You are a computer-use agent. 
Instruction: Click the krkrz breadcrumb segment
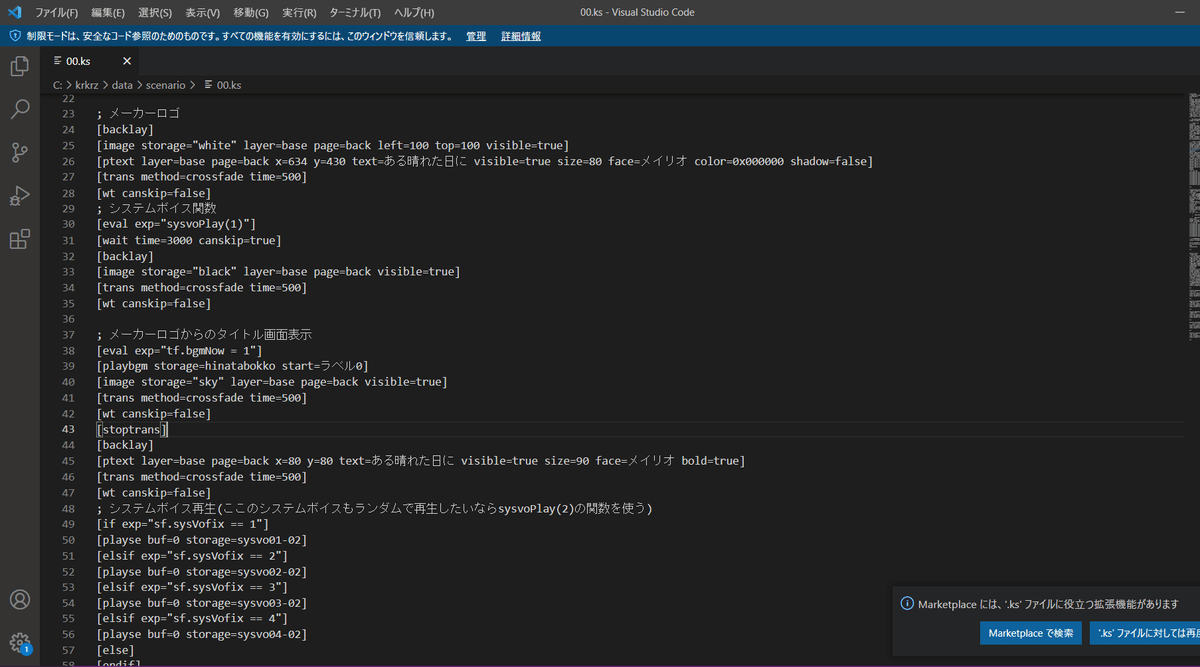89,85
